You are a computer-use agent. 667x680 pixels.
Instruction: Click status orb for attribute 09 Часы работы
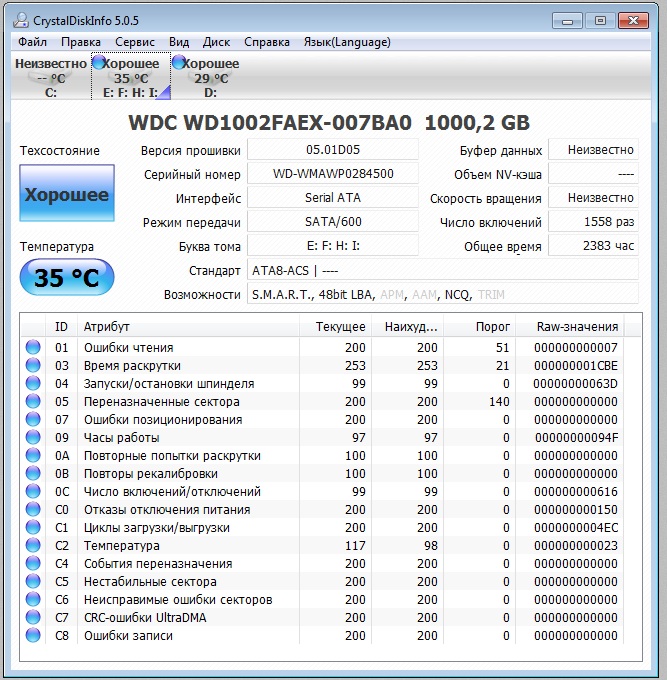33,438
